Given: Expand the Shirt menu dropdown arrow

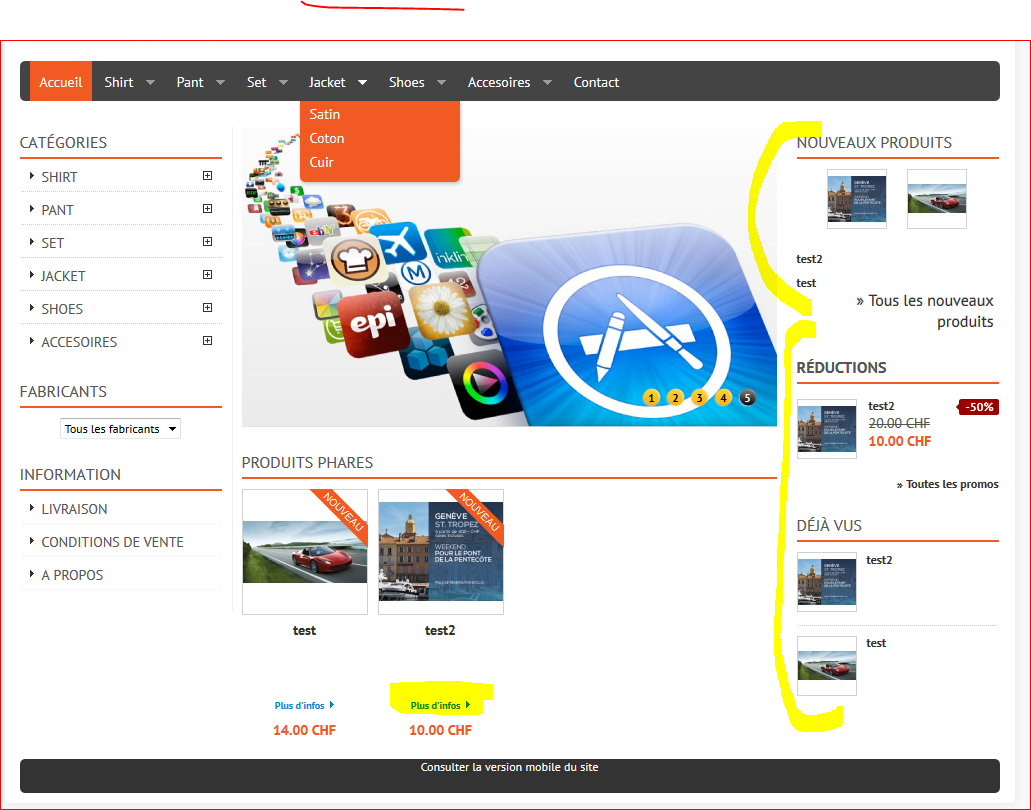Looking at the screenshot, I should (x=151, y=83).
